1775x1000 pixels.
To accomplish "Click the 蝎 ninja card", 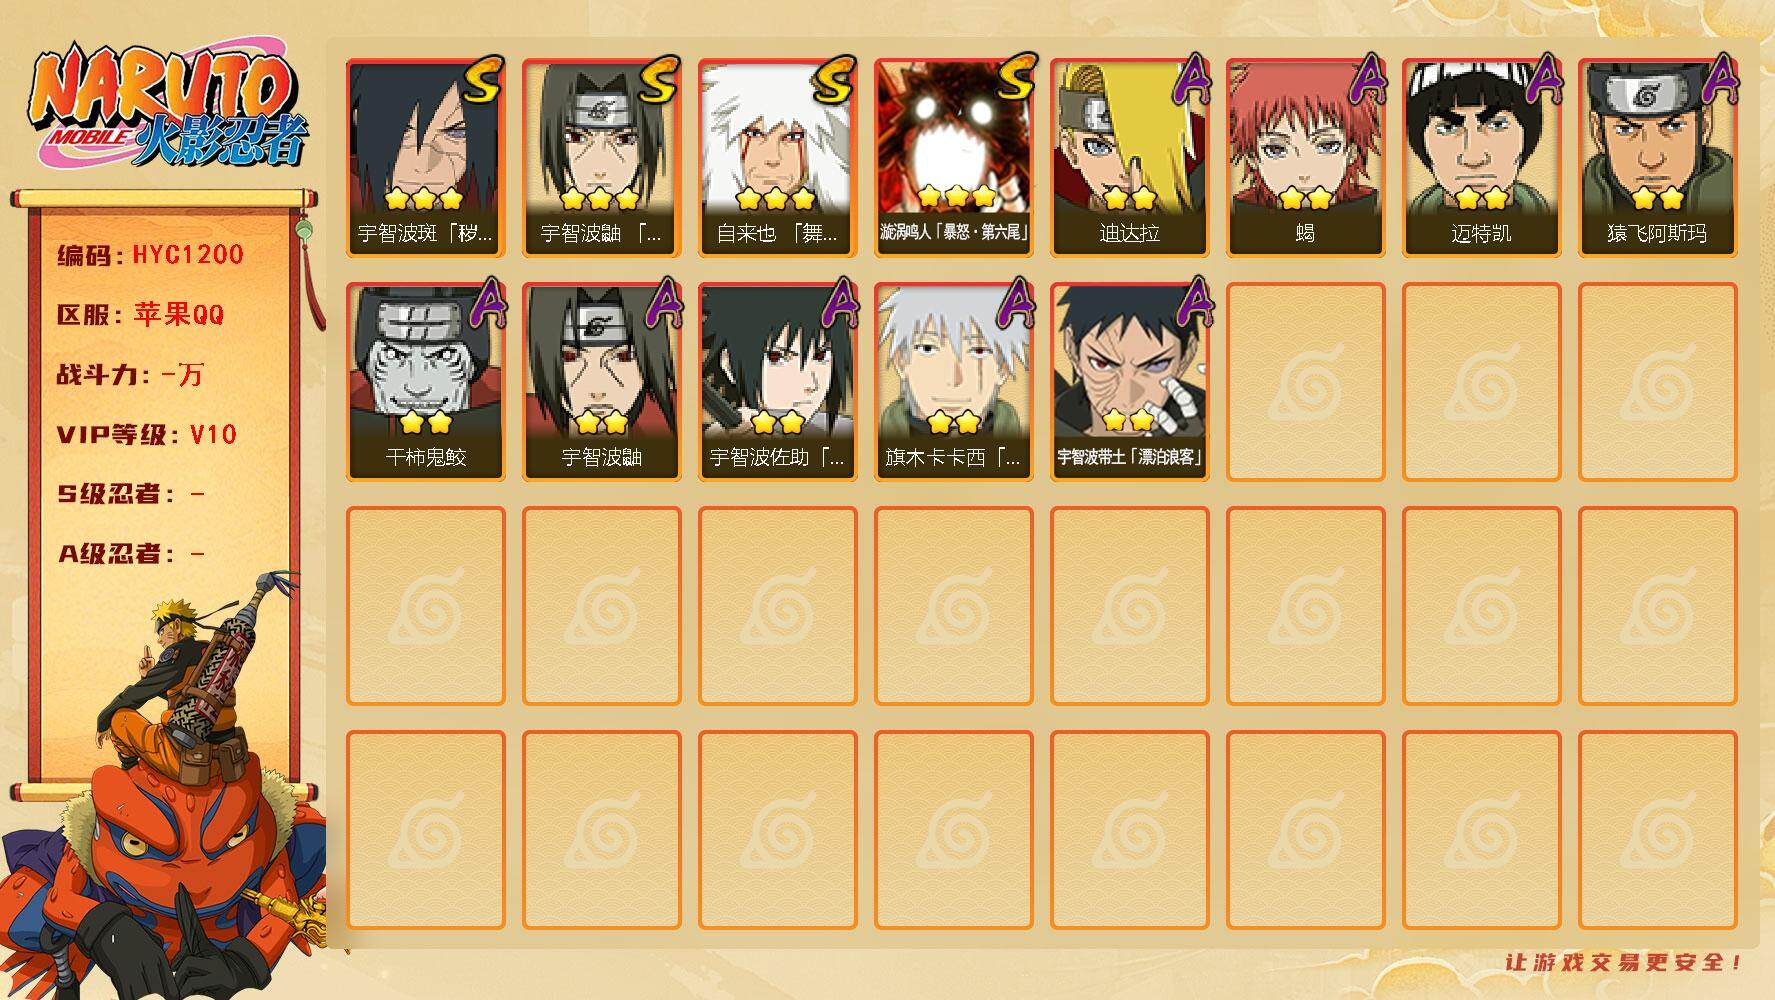I will tap(1305, 158).
